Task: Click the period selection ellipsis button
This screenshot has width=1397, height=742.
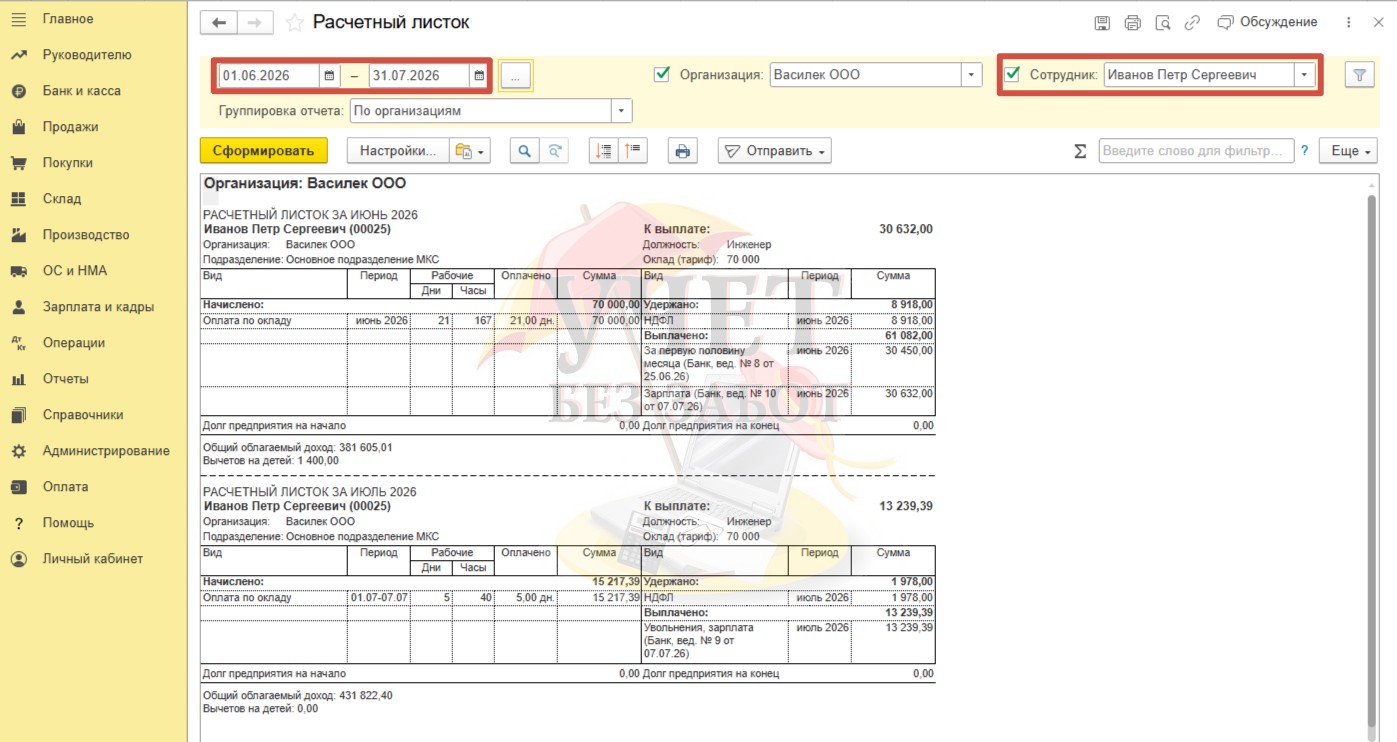Action: point(515,76)
